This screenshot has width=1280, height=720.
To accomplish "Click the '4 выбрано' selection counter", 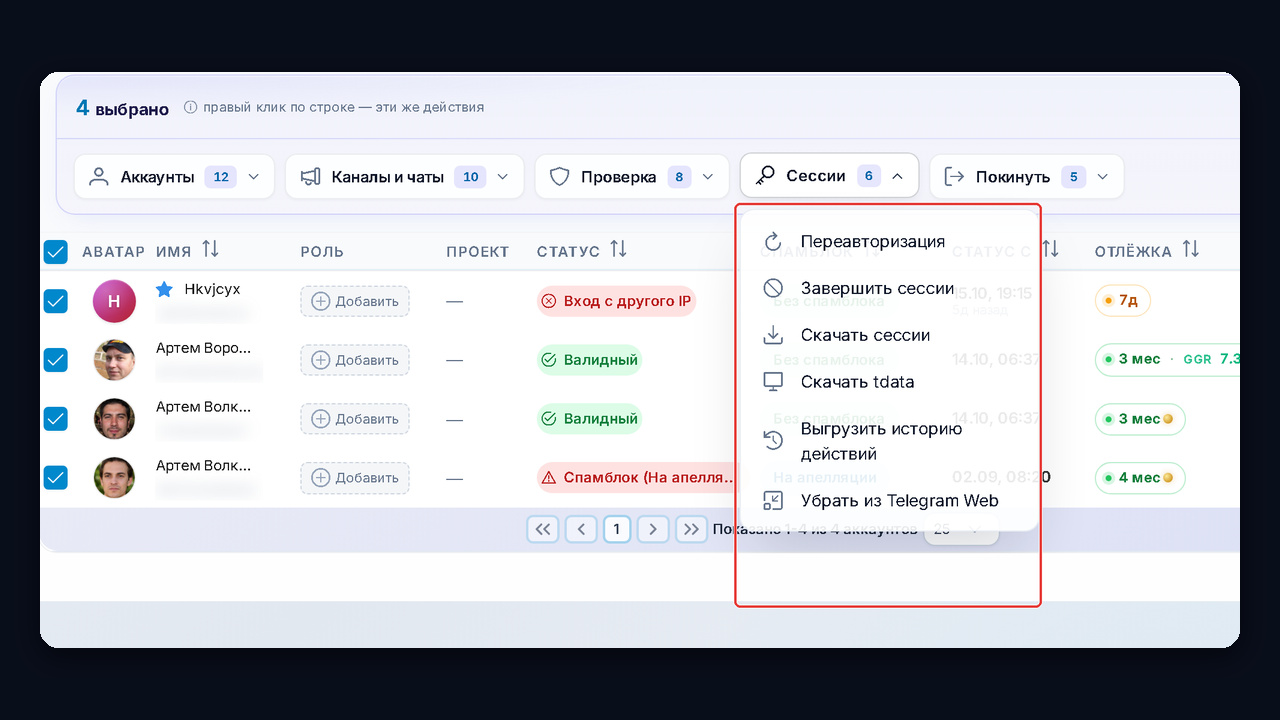I will click(123, 108).
